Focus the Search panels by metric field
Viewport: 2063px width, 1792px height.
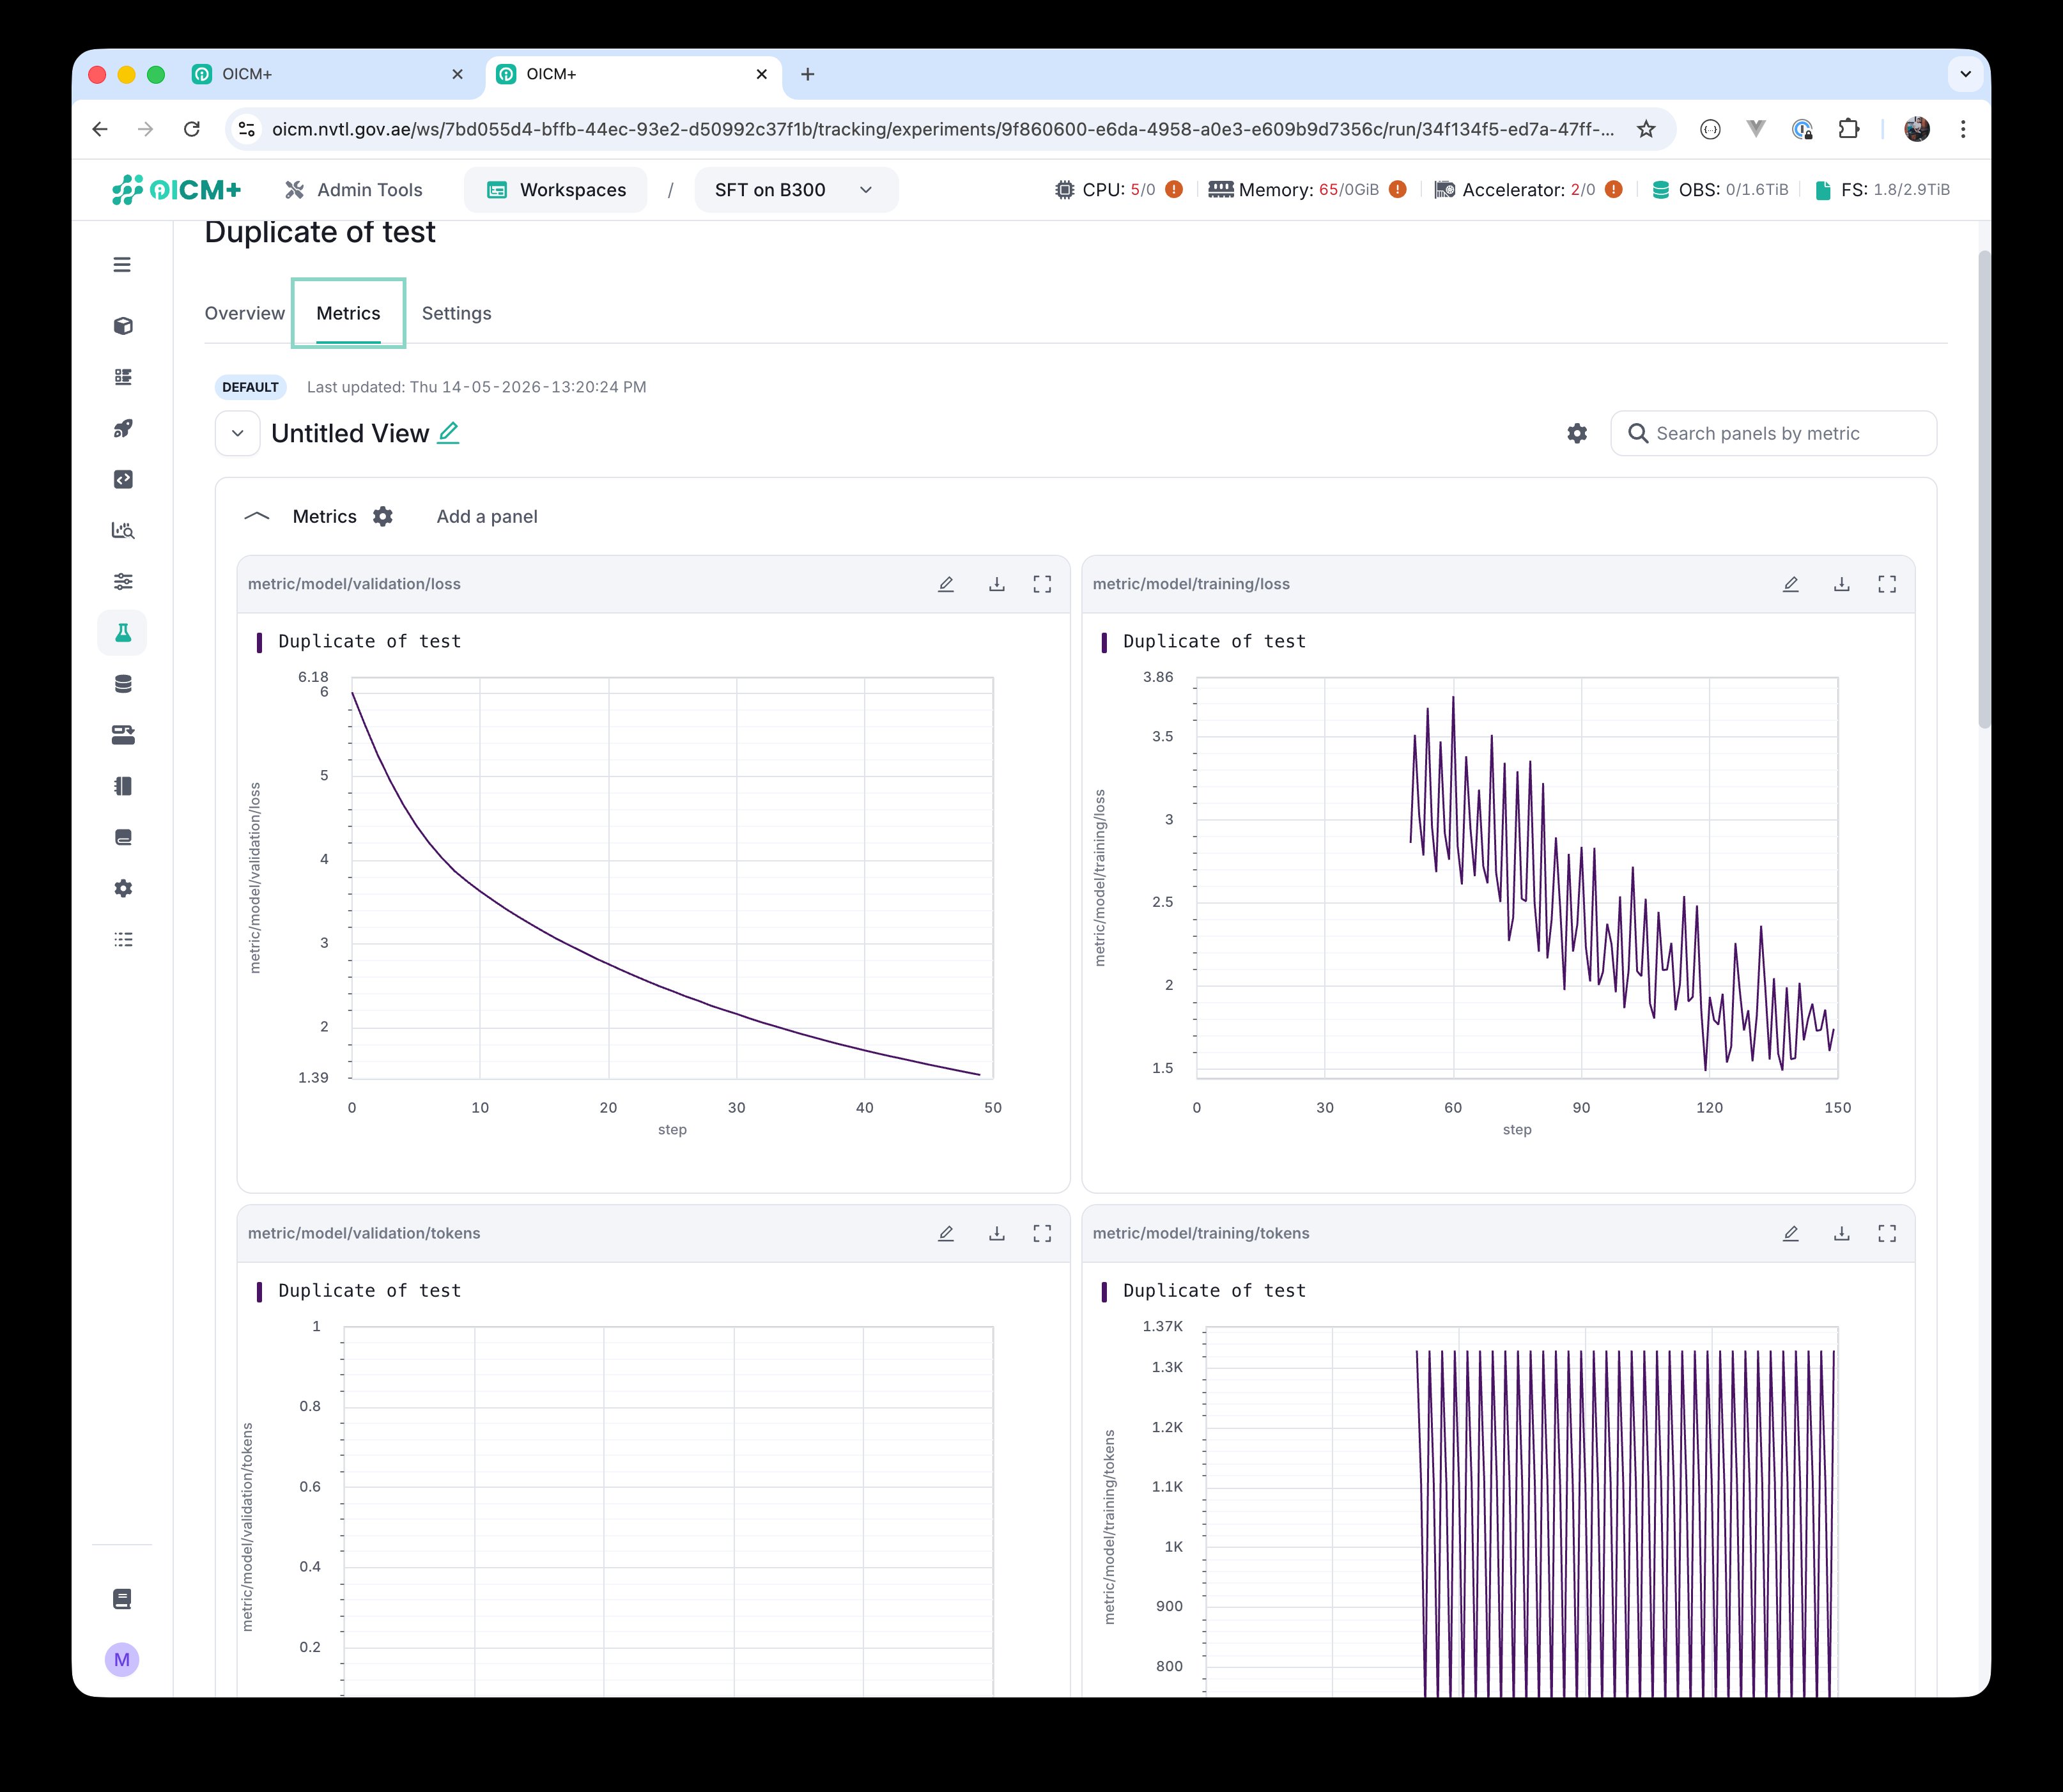[x=1774, y=433]
